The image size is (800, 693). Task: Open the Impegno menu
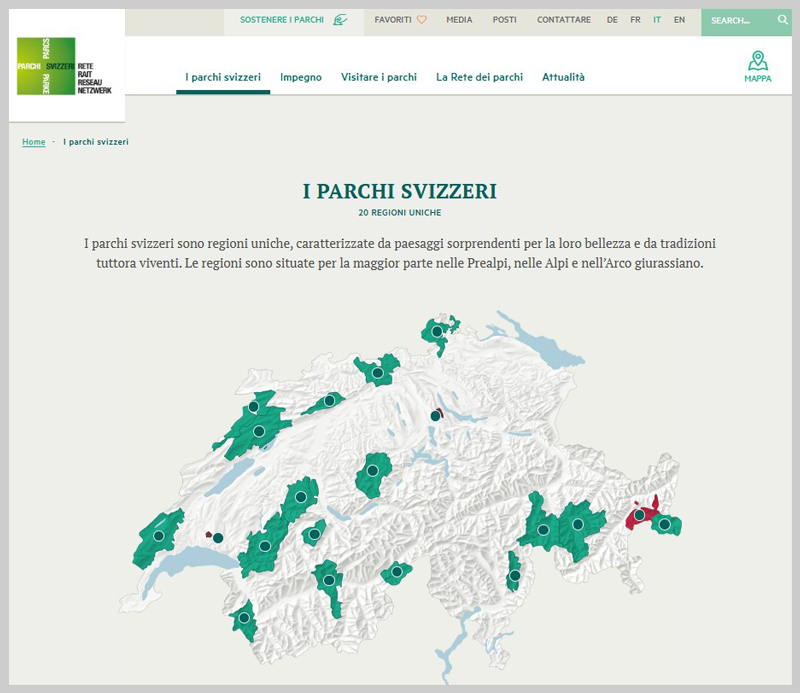tap(301, 77)
